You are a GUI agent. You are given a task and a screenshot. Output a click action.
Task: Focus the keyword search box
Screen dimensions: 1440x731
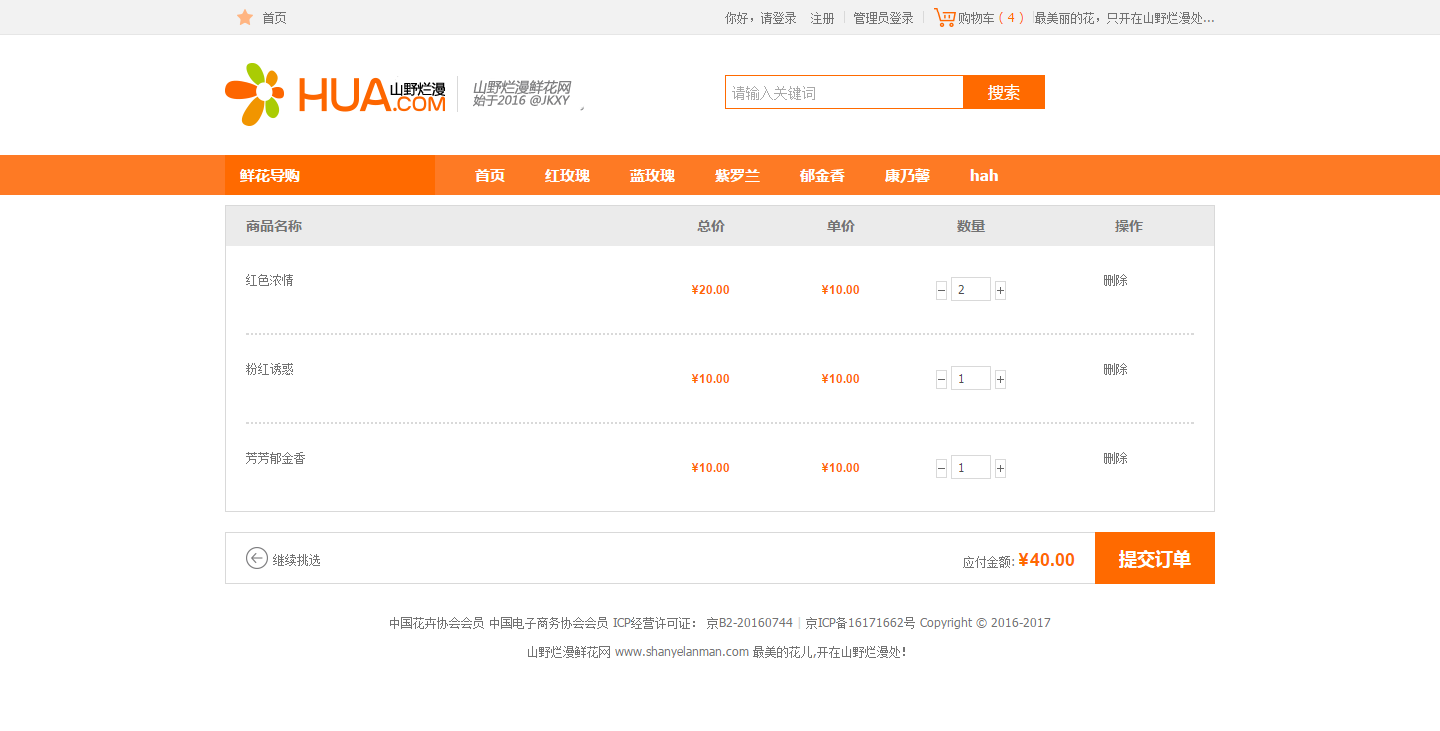tap(844, 92)
